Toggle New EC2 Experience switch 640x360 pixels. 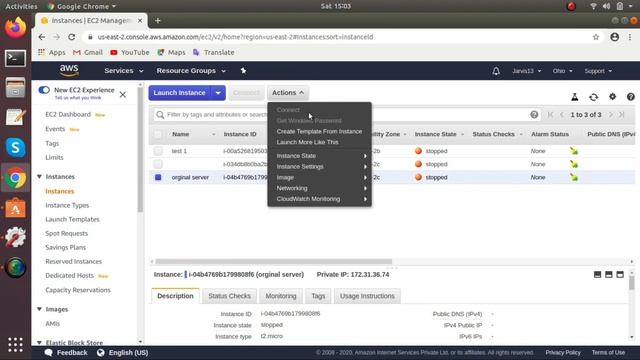tap(44, 90)
